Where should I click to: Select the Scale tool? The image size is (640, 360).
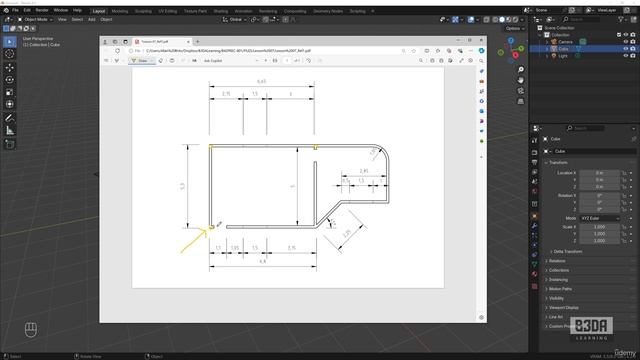pyautogui.click(x=9, y=92)
